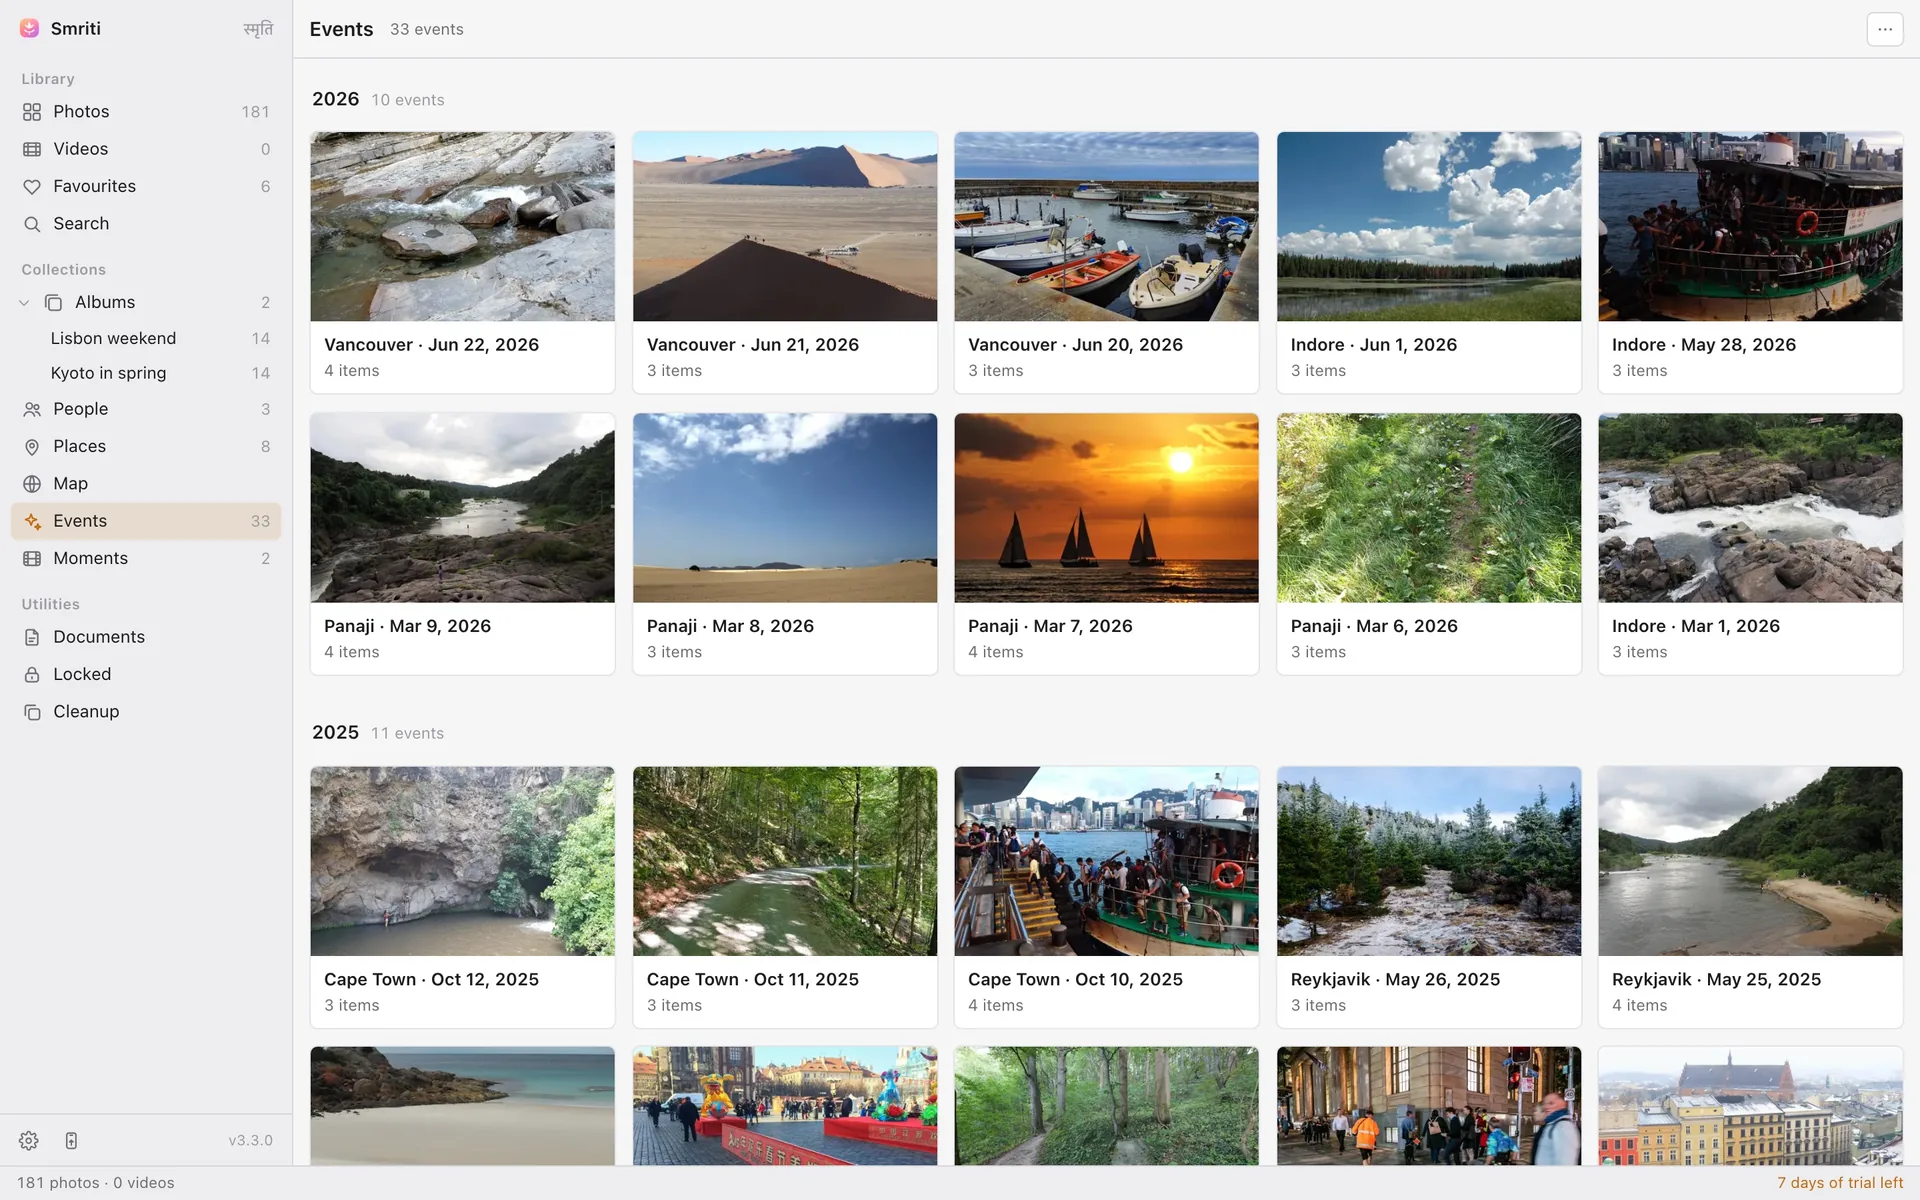Screen dimensions: 1920x1200
Task: Click '181 photos · 0 videos' status text
Action: 96,1183
